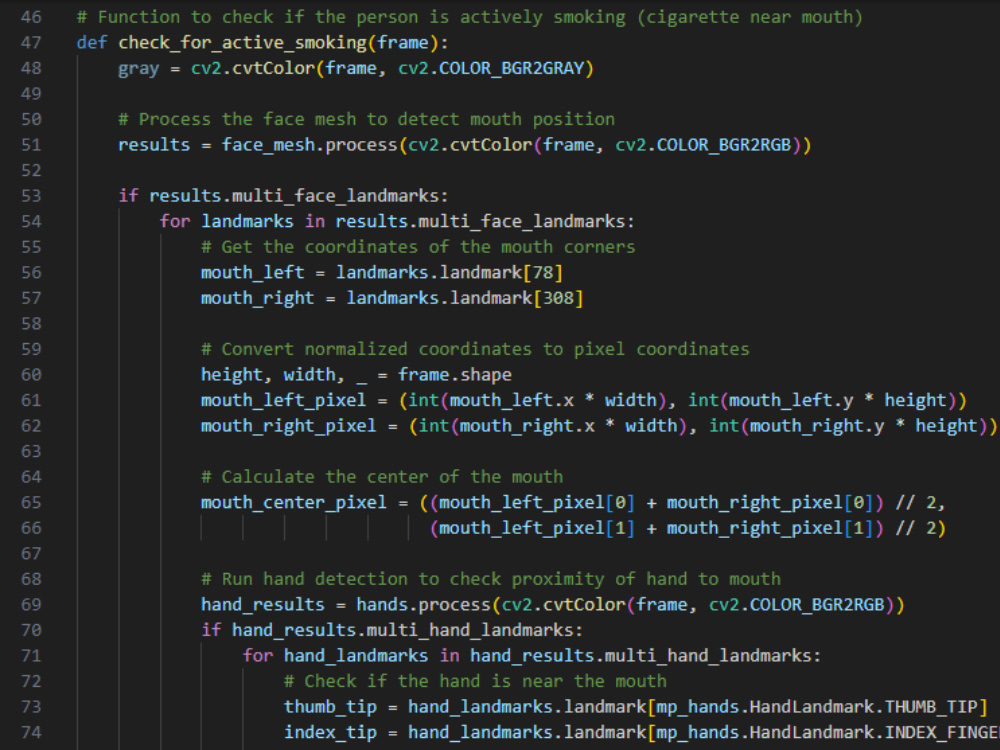Click the line 46 comment about actively smoking
Screen dimensions: 1000x750
470,17
